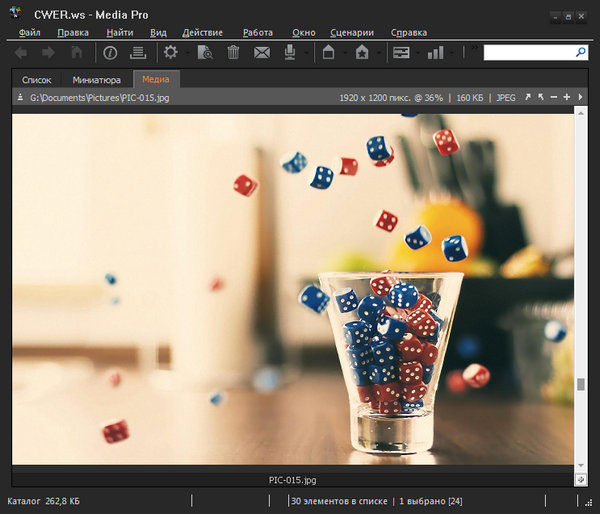Zoom in with the plus icon
Screen dimensions: 600x514
(x=567, y=97)
